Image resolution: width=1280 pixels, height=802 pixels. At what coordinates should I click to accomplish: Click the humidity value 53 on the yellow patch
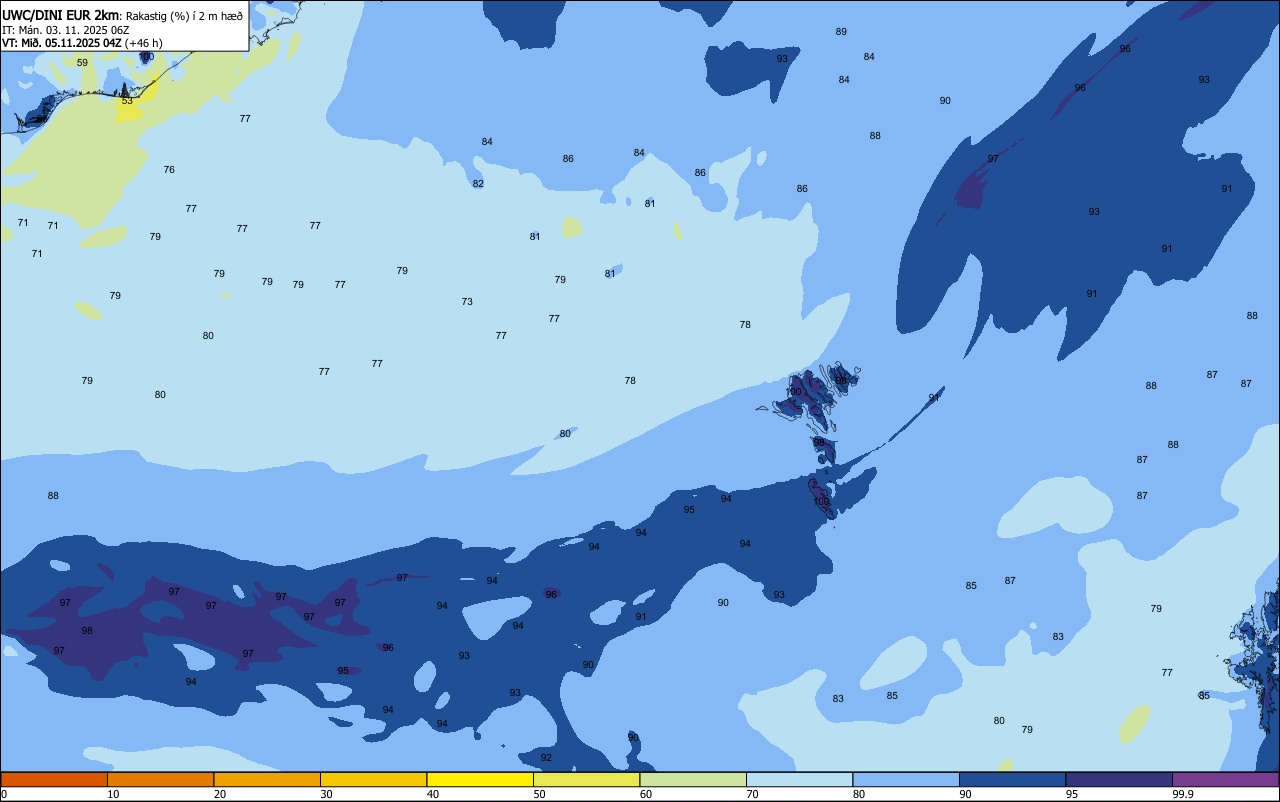click(127, 101)
